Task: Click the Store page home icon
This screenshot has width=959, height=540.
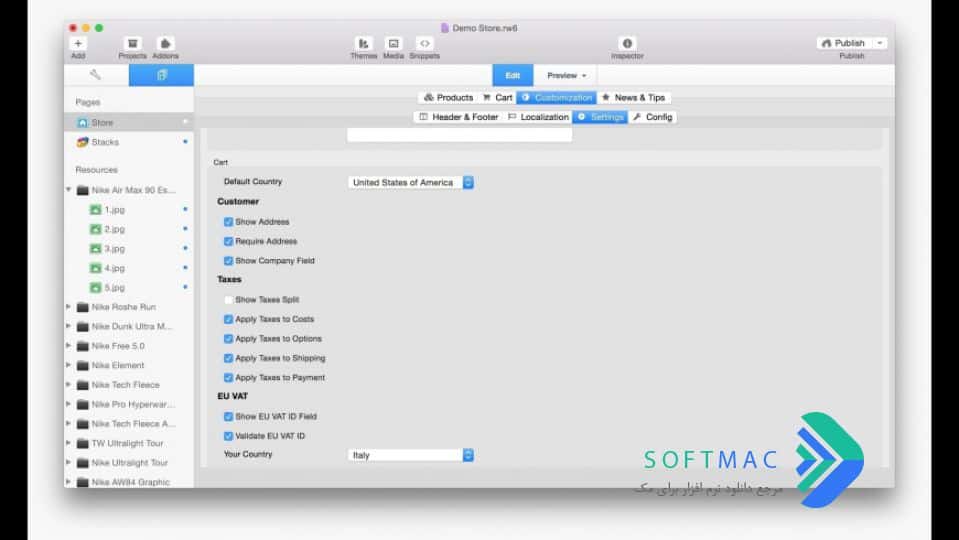Action: (83, 123)
